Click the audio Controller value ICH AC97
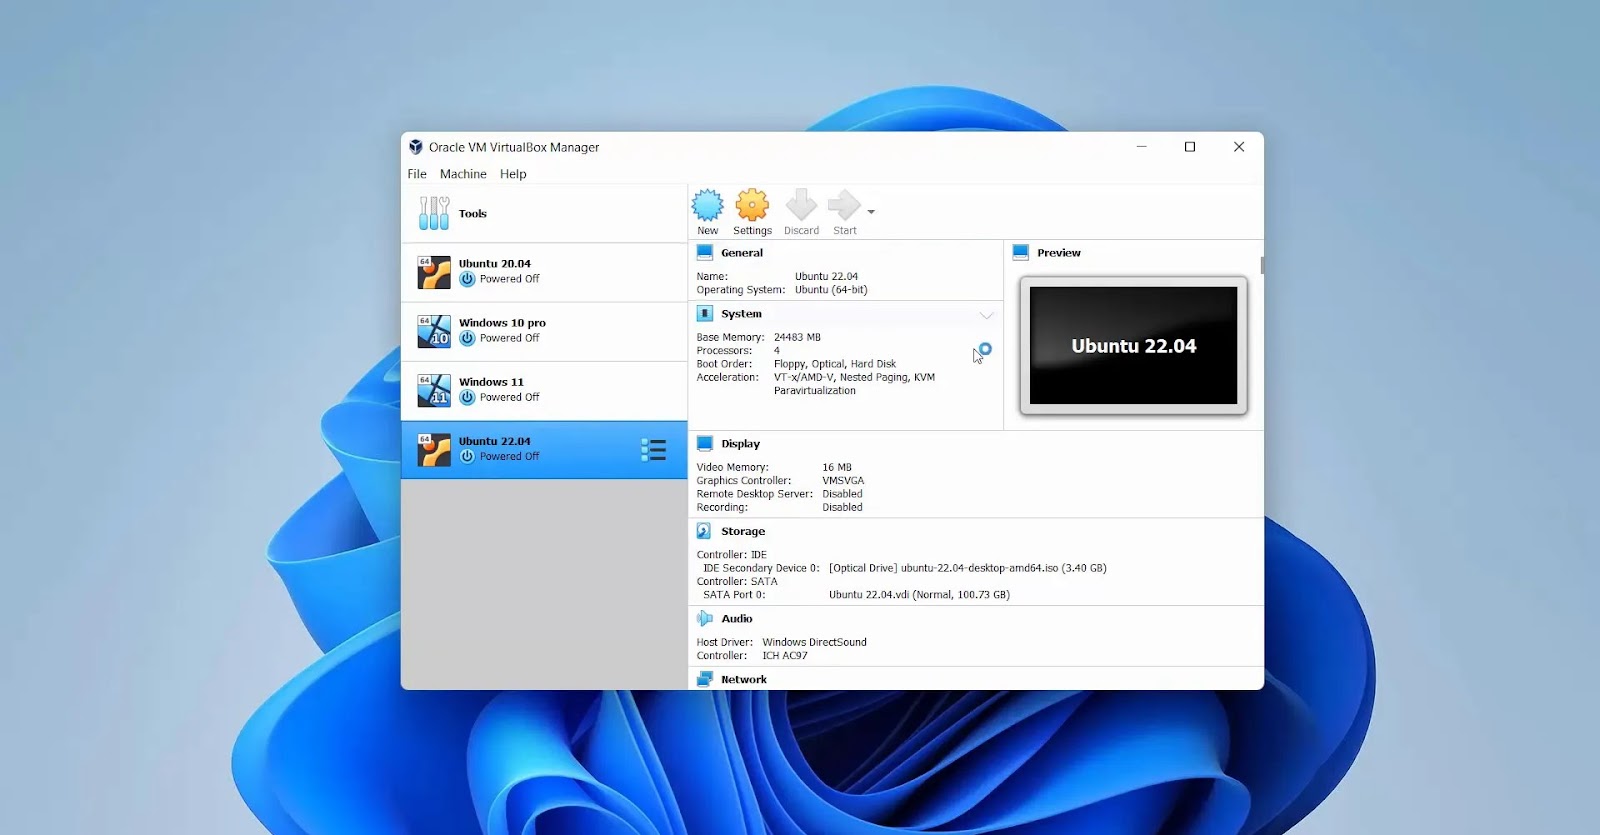The height and width of the screenshot is (835, 1600). [x=785, y=656]
